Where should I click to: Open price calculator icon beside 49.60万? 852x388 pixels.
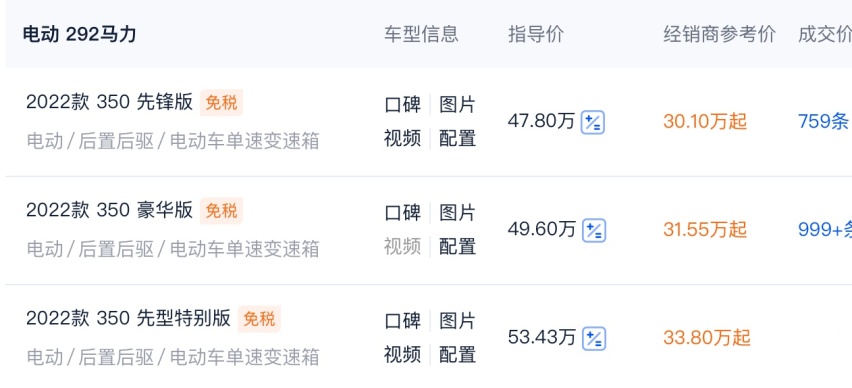click(x=594, y=230)
